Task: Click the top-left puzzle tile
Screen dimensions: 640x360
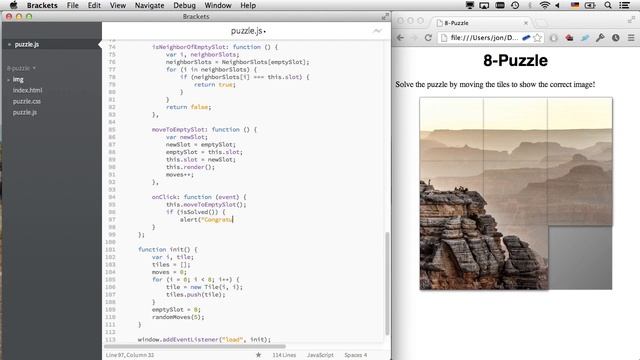Action: click(451, 129)
